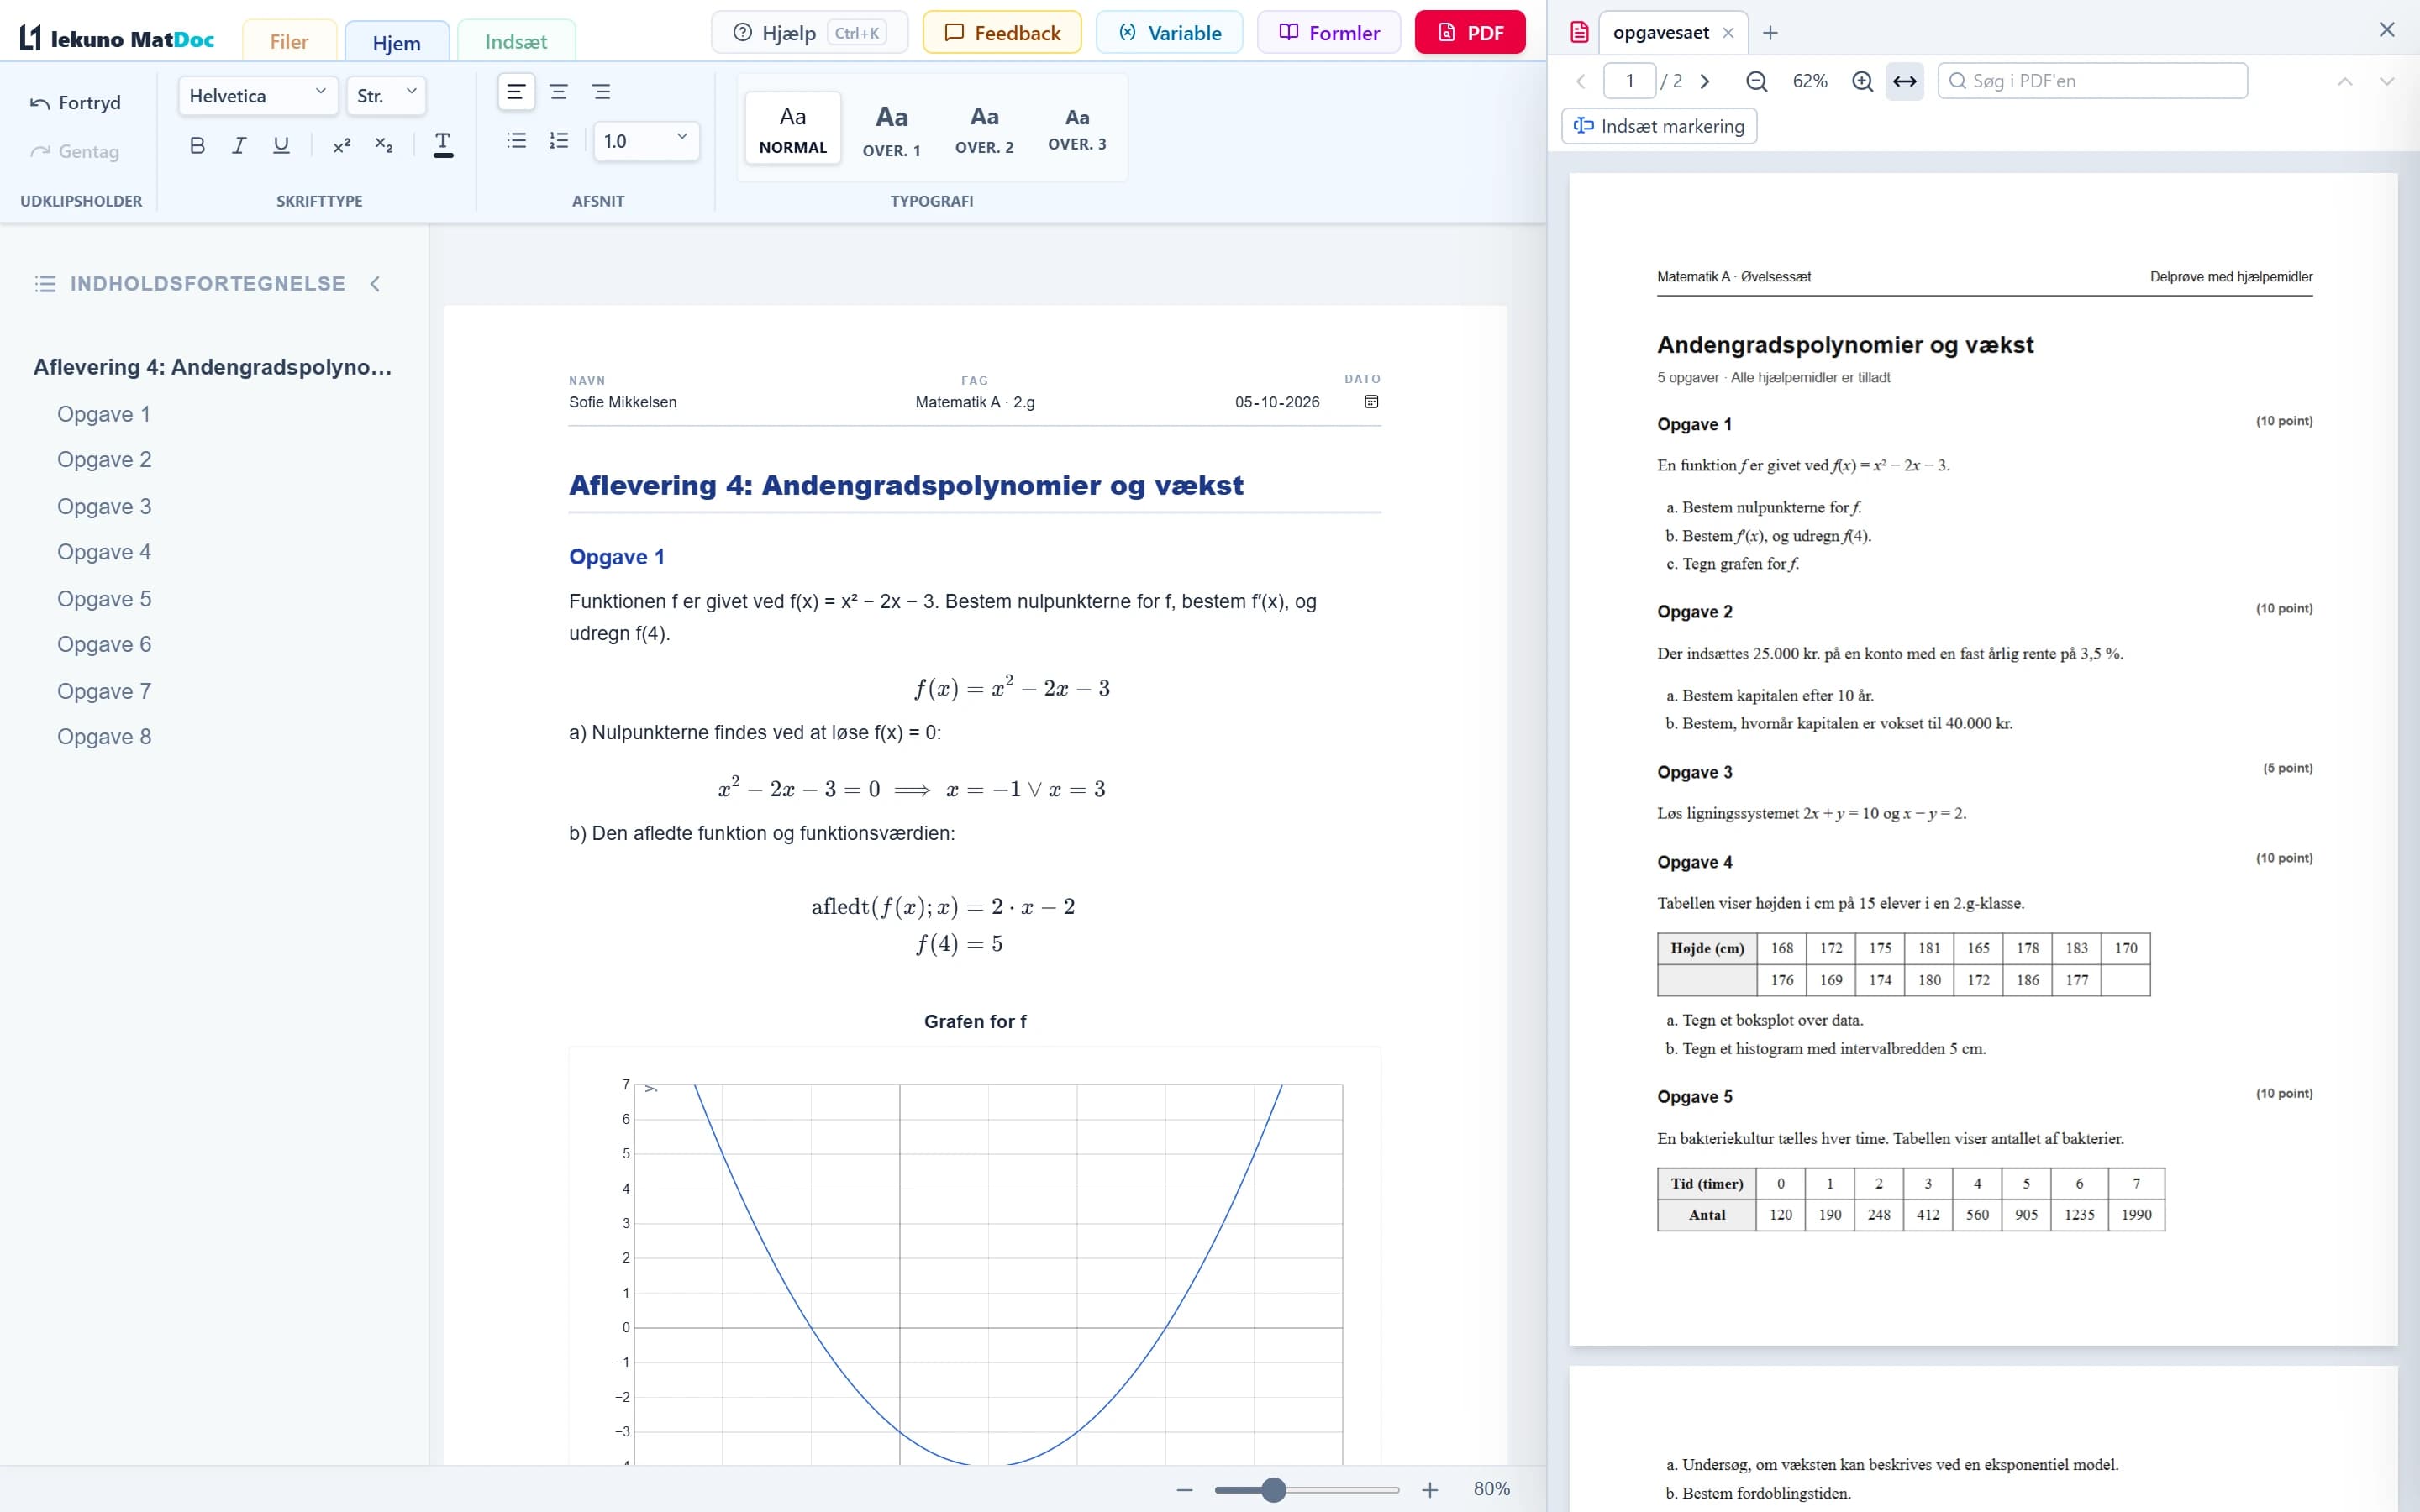Apply superscript formatting

[x=342, y=146]
